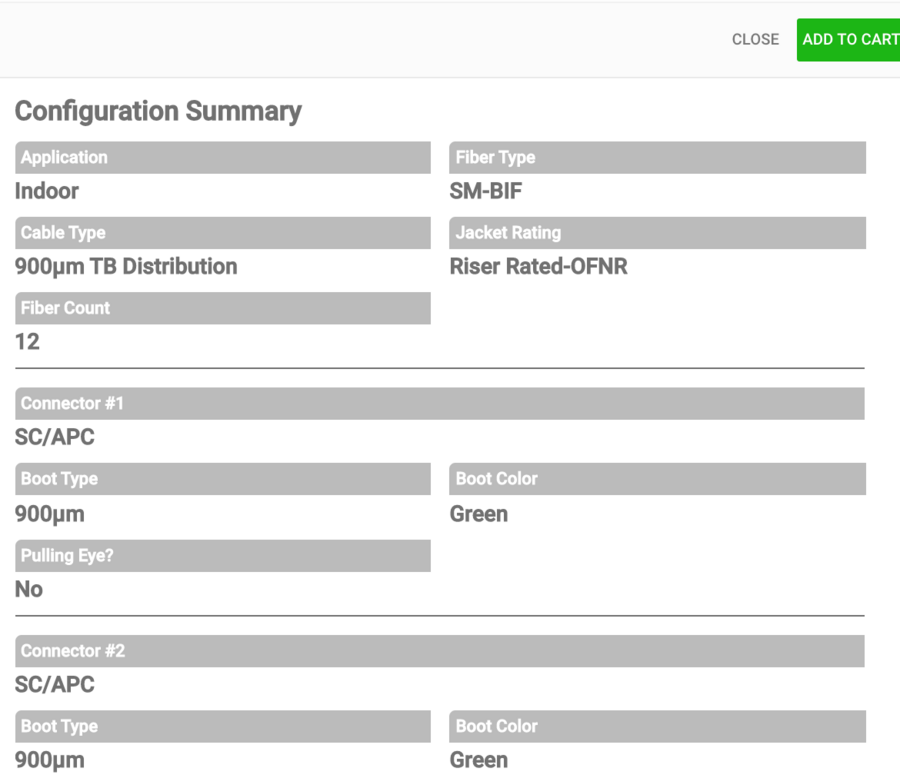This screenshot has width=900, height=778.
Task: Click Boot Color header under Connector #2
Action: [x=657, y=726]
